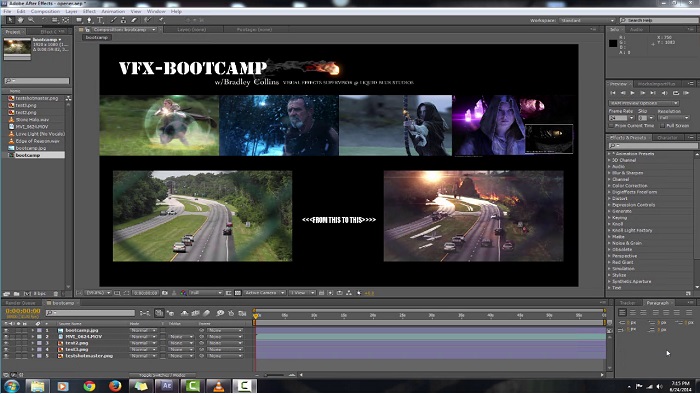This screenshot has width=700, height=394.
Task: Expand the Keying effects category
Action: [609, 217]
